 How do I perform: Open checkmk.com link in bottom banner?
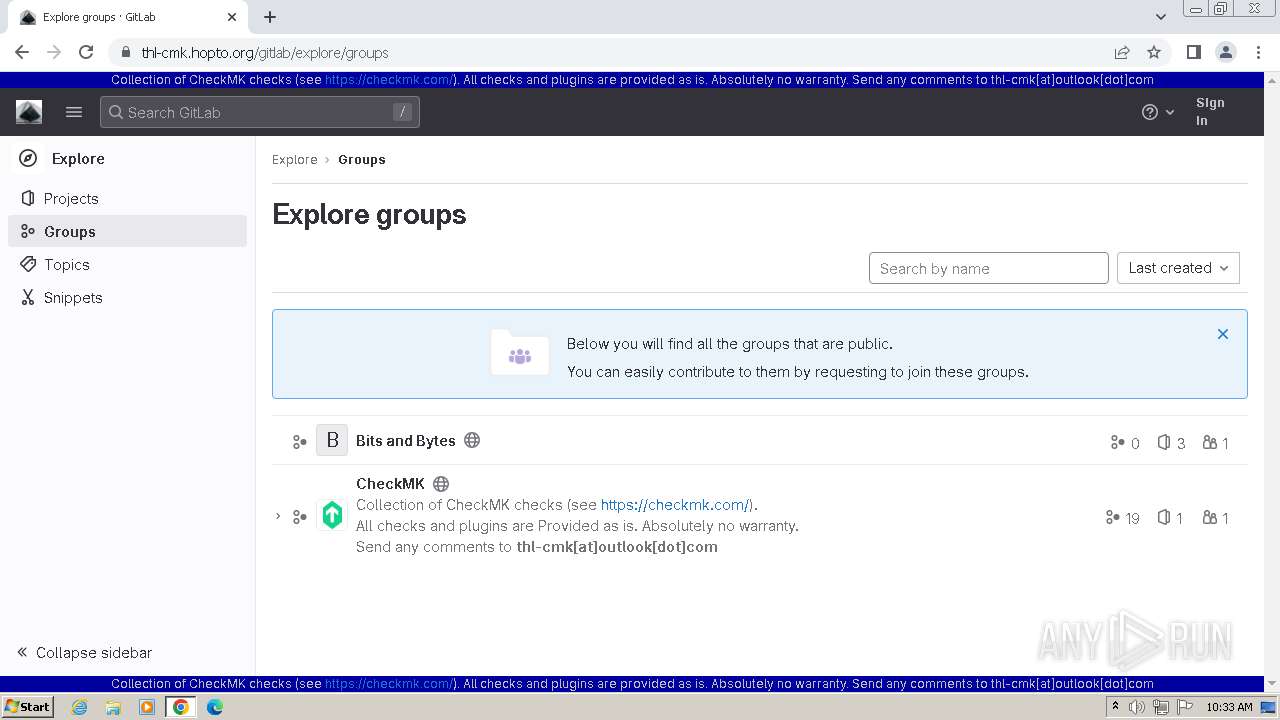click(x=389, y=684)
